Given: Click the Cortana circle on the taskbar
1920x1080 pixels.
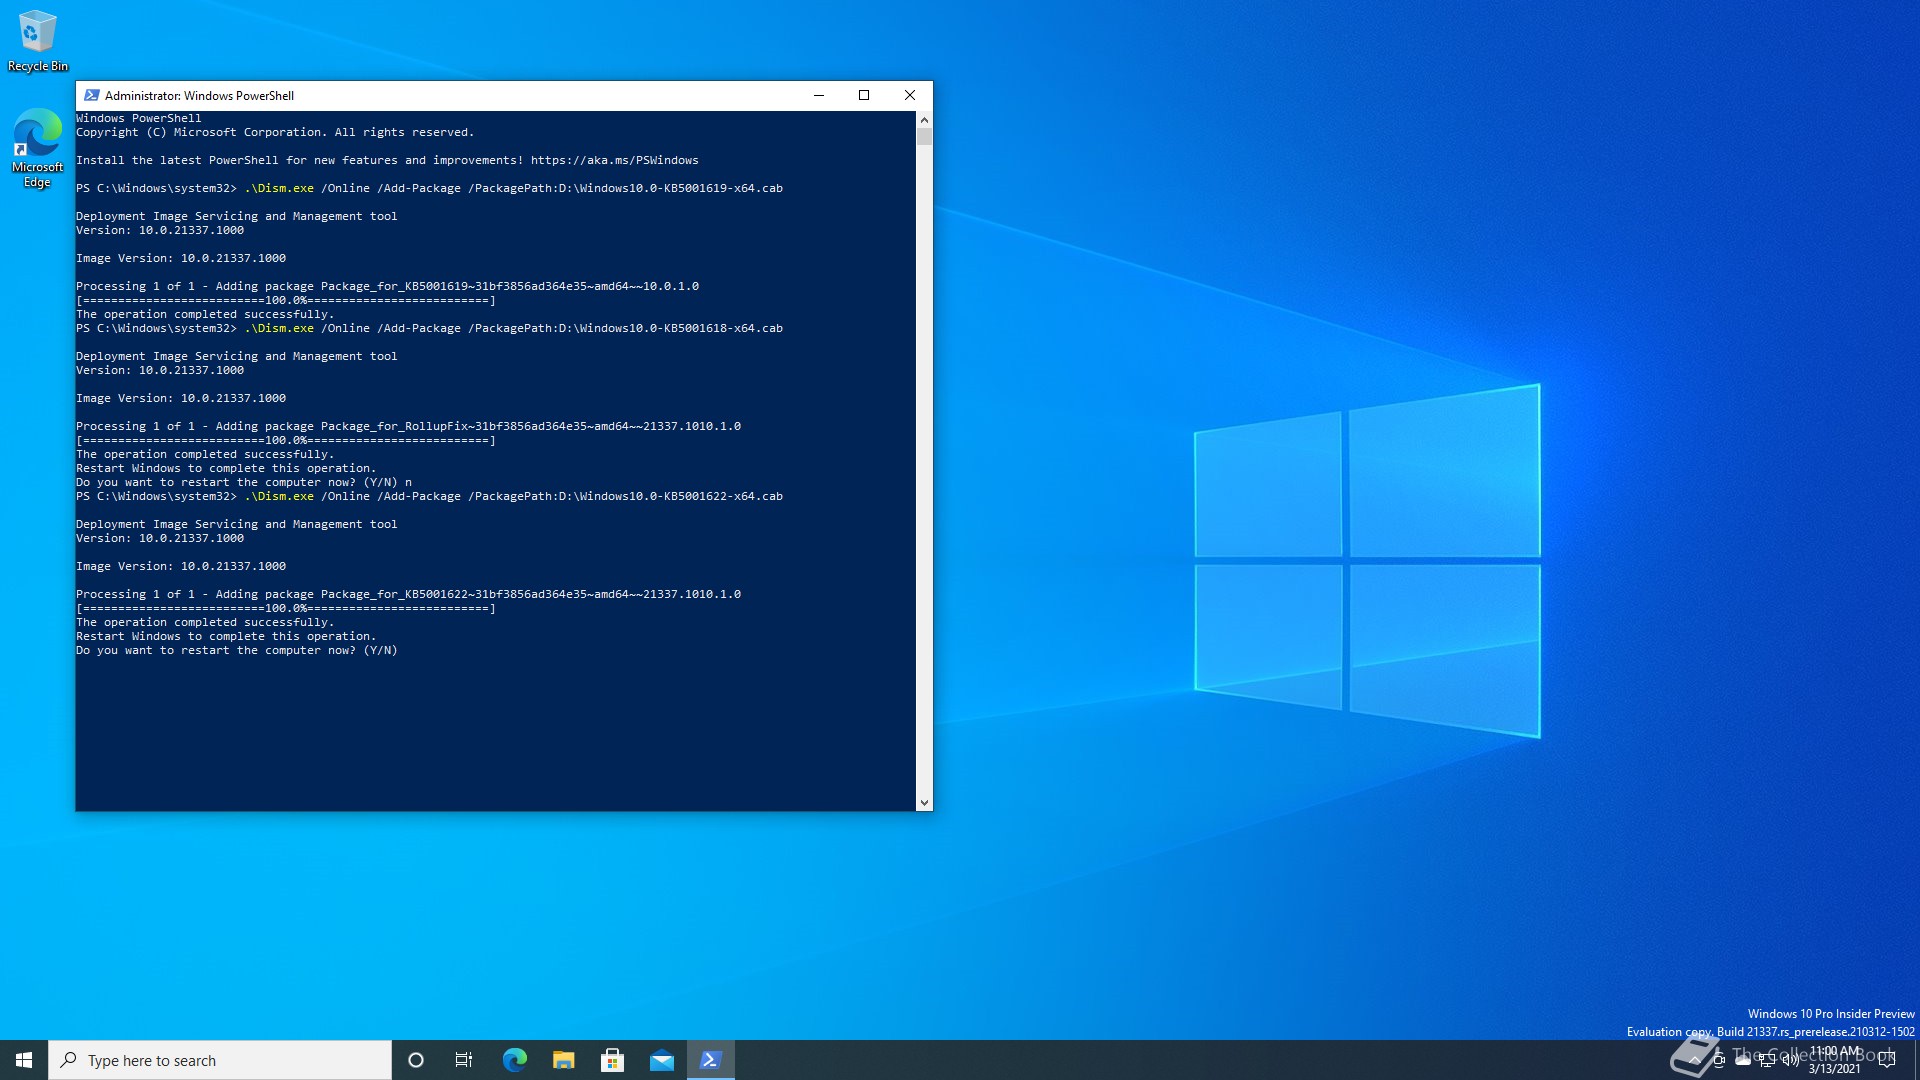Looking at the screenshot, I should 416,1060.
